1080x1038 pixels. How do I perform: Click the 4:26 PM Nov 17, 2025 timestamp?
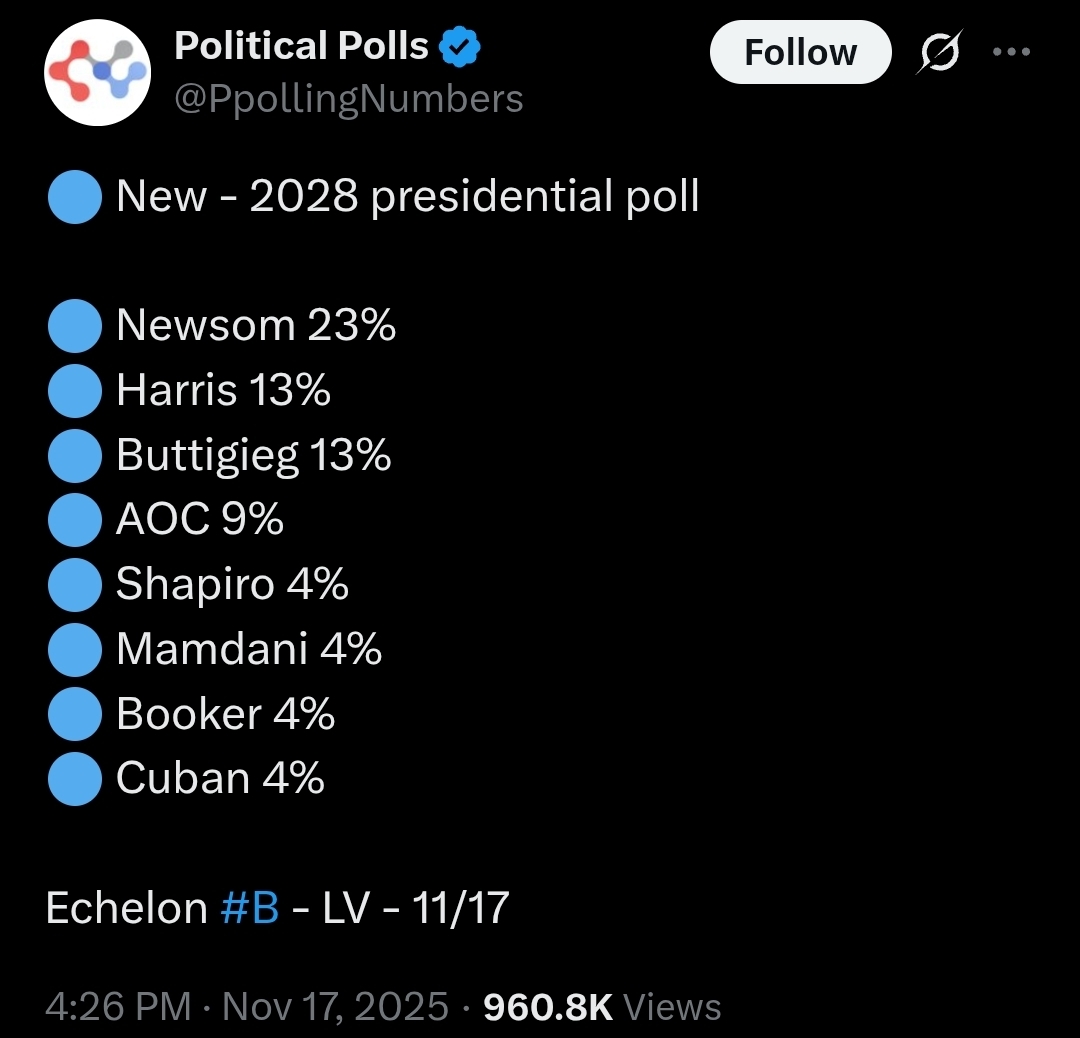(x=247, y=1006)
